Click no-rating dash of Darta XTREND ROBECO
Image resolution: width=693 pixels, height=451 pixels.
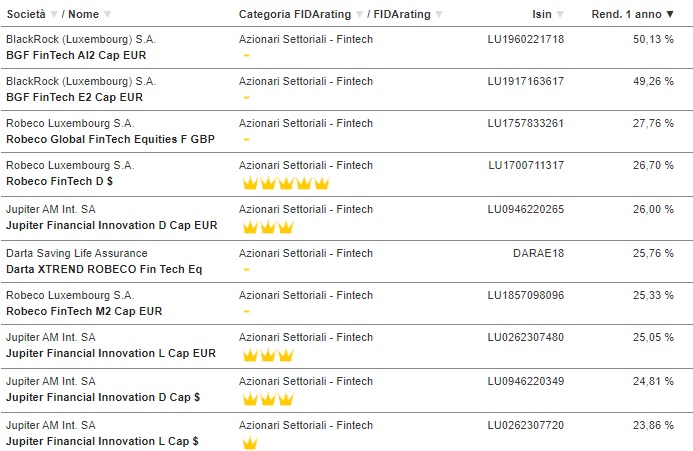click(x=247, y=269)
